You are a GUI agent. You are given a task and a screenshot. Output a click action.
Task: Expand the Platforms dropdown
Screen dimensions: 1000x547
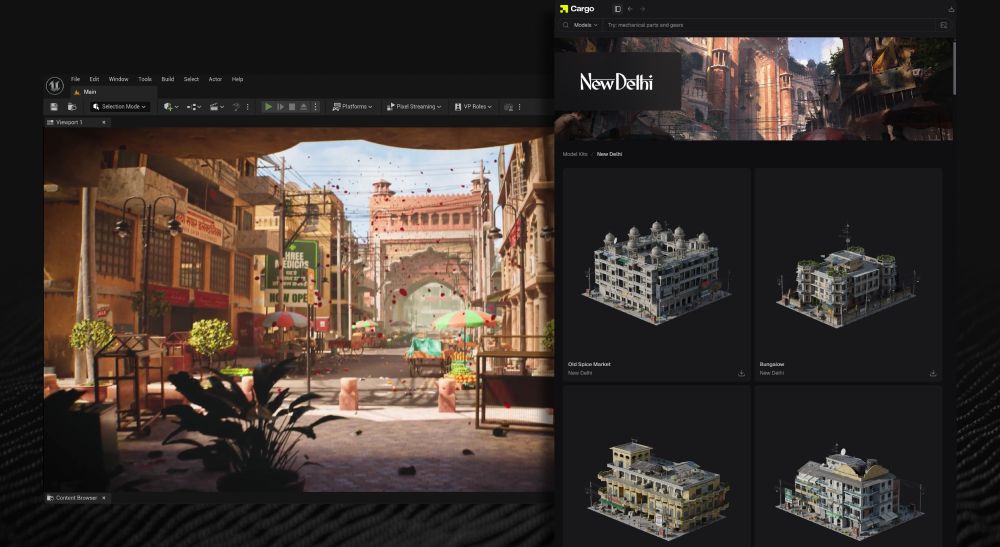click(x=351, y=106)
